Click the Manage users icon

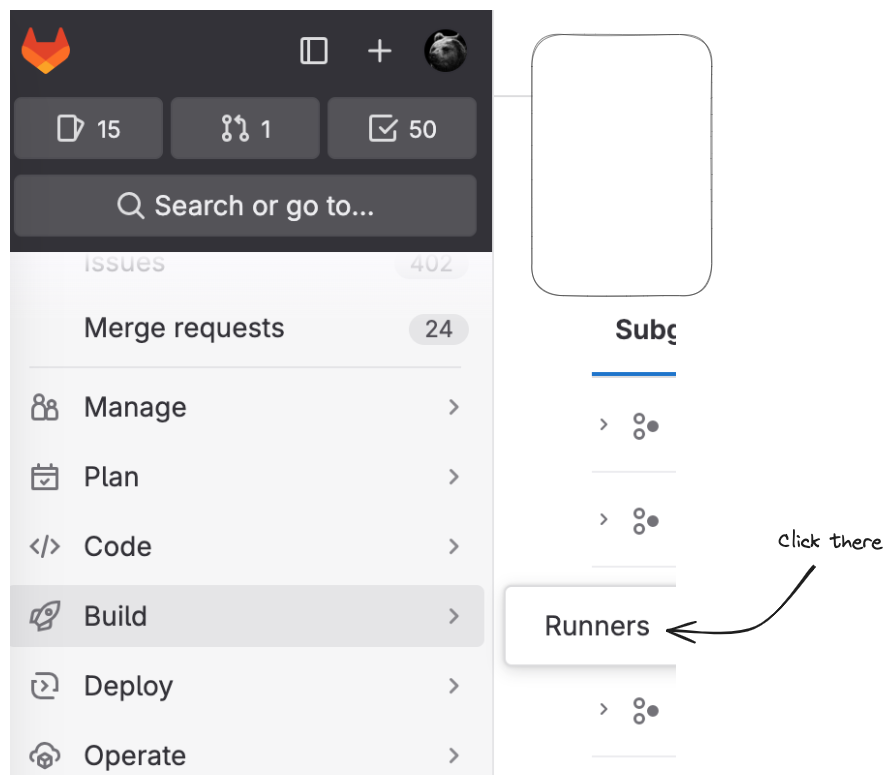click(44, 407)
